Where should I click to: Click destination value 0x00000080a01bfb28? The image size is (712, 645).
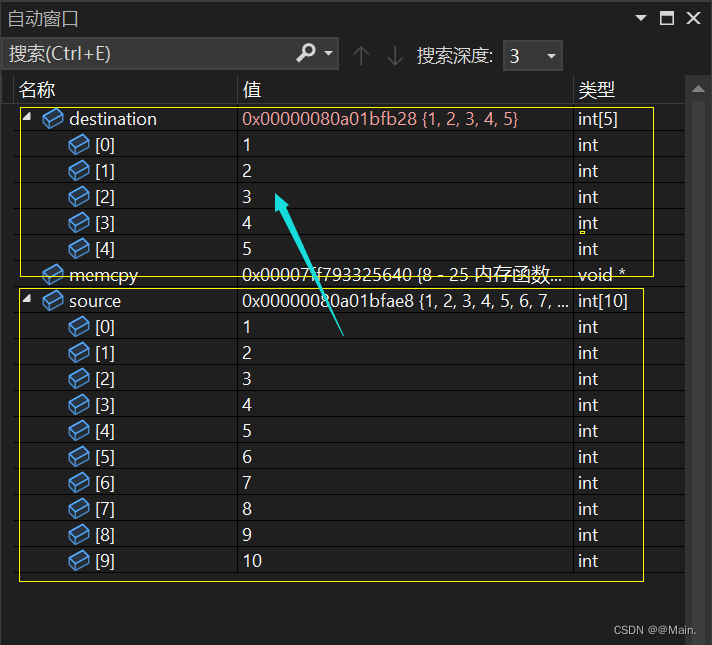pos(329,119)
